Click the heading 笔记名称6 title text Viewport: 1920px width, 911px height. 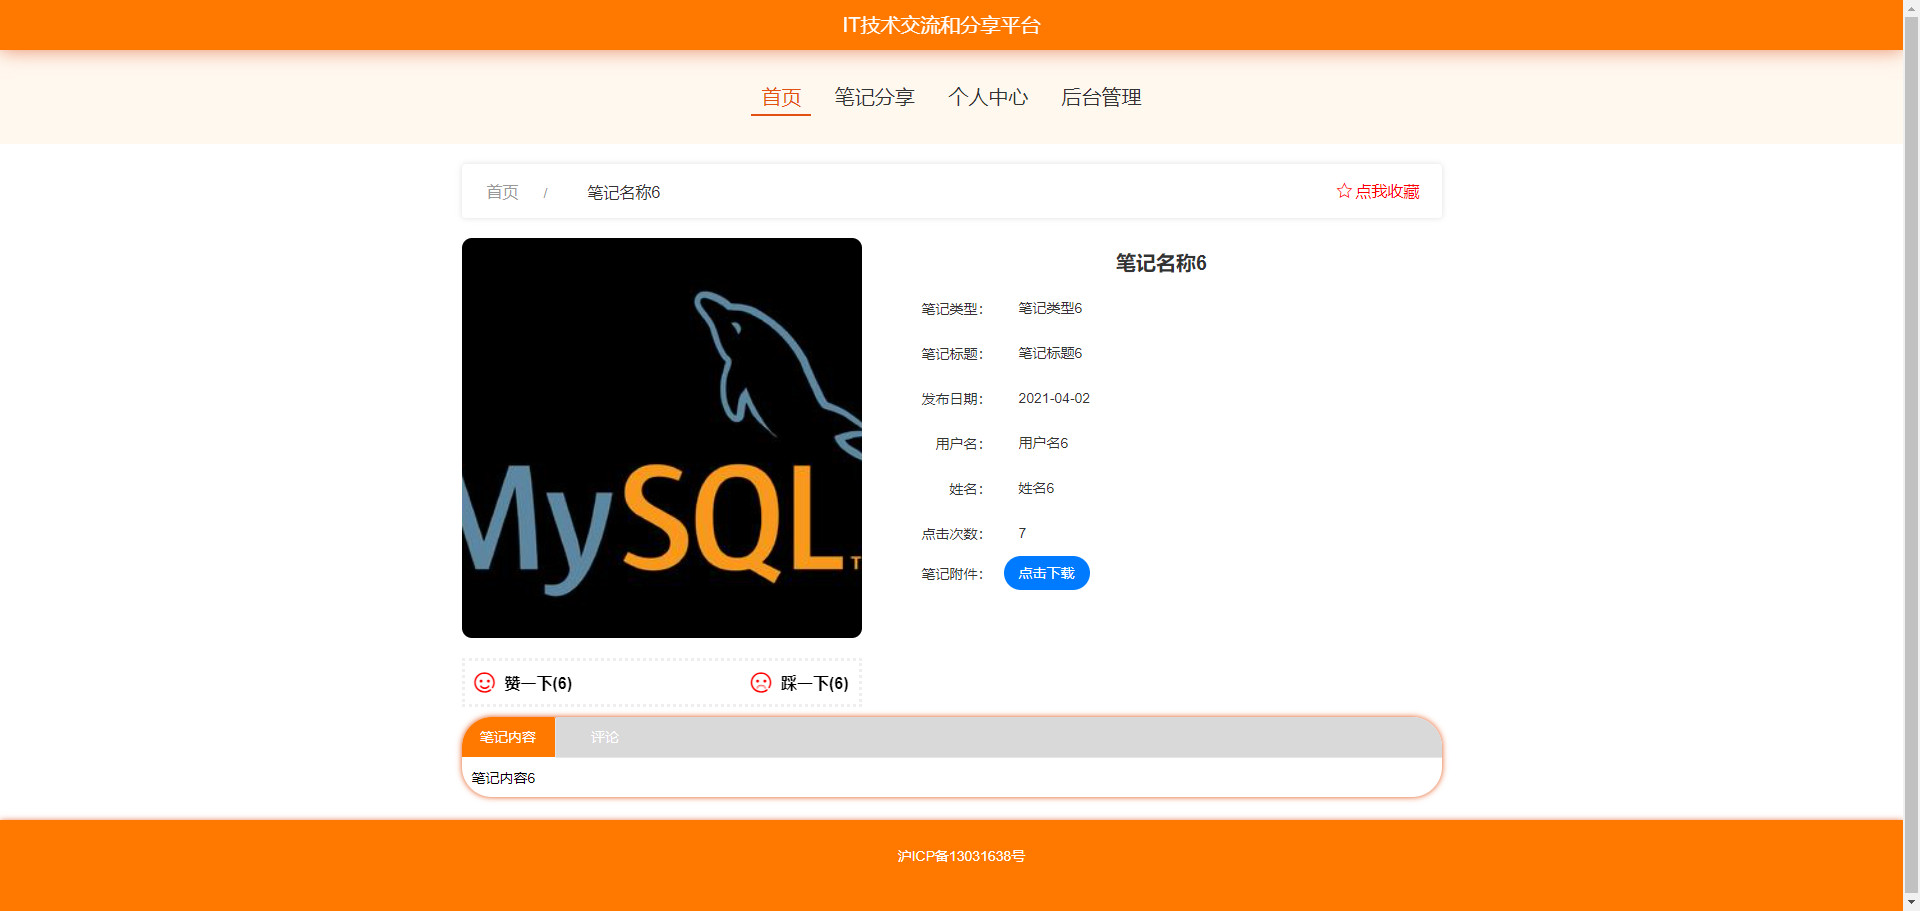coord(1161,263)
